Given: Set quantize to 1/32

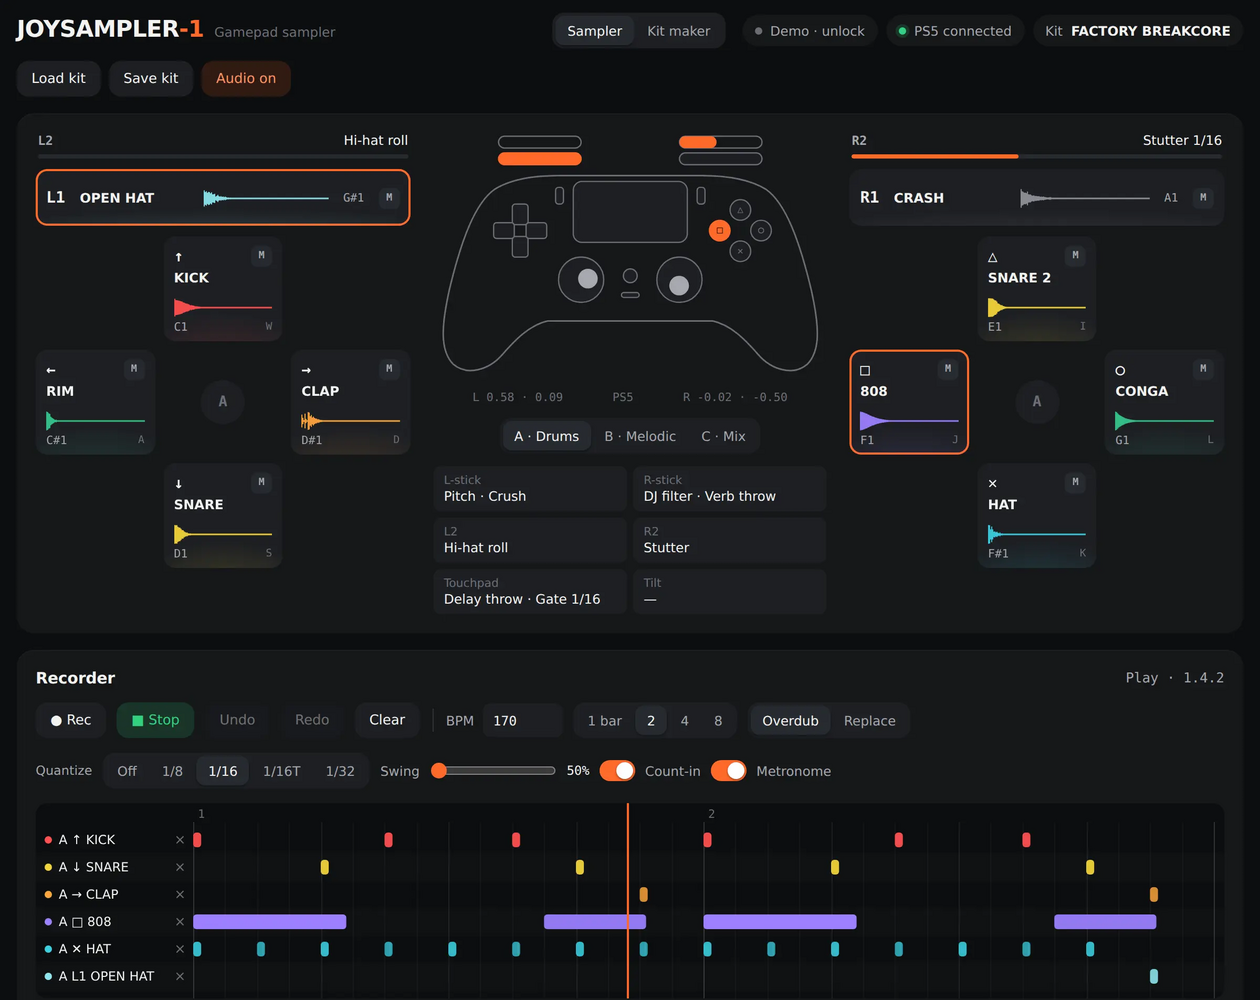Looking at the screenshot, I should click(x=340, y=771).
